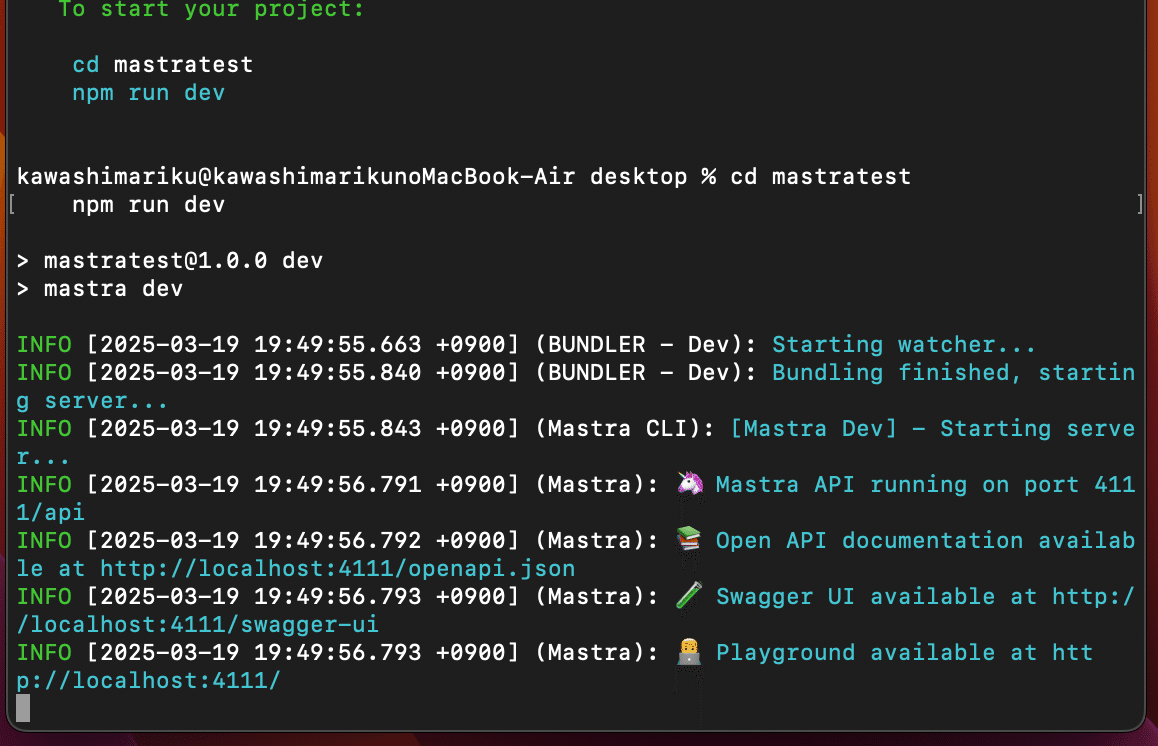Click the 'Bundling finished' log message

(890, 373)
